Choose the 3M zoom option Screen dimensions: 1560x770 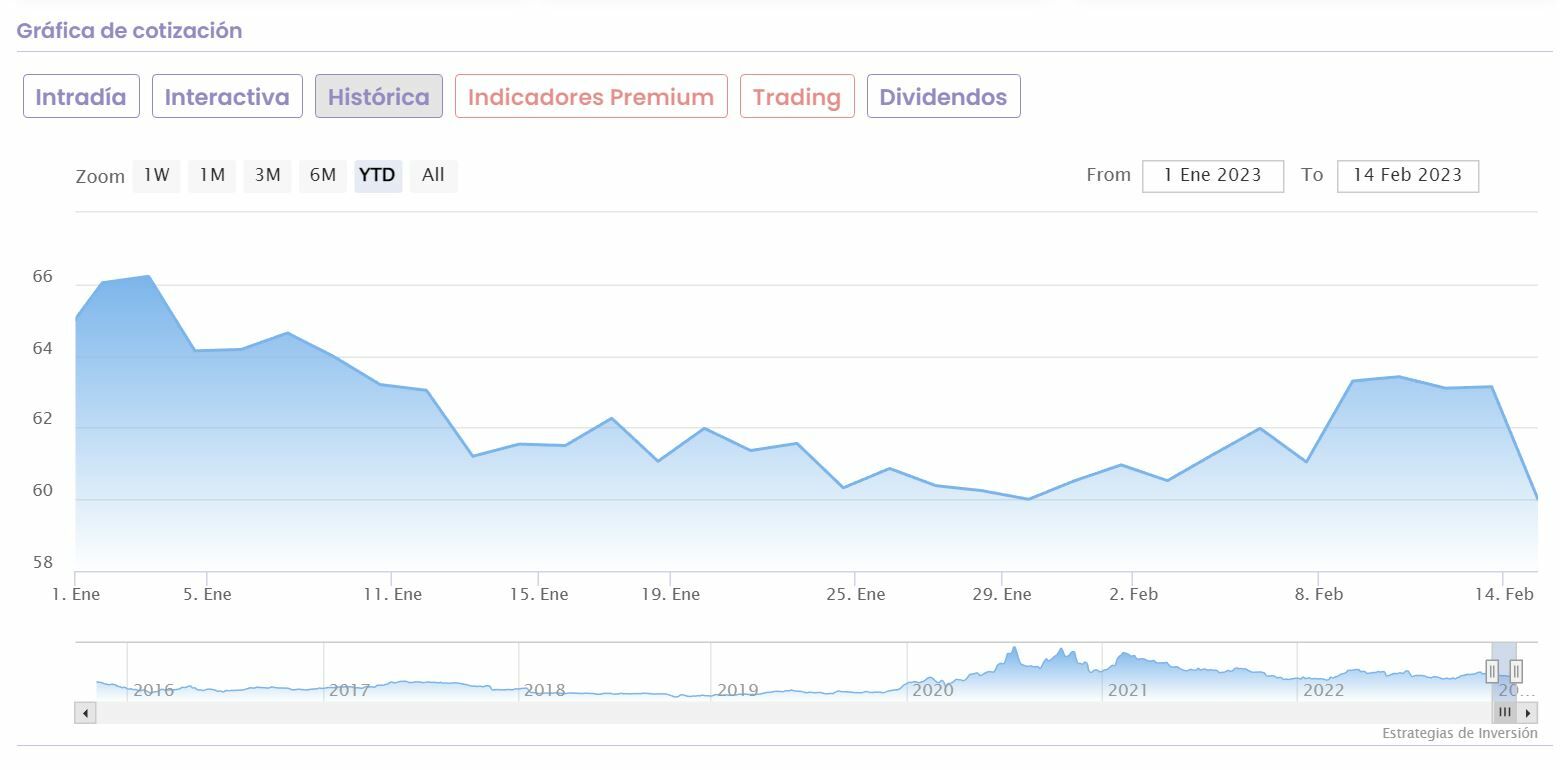coord(267,176)
